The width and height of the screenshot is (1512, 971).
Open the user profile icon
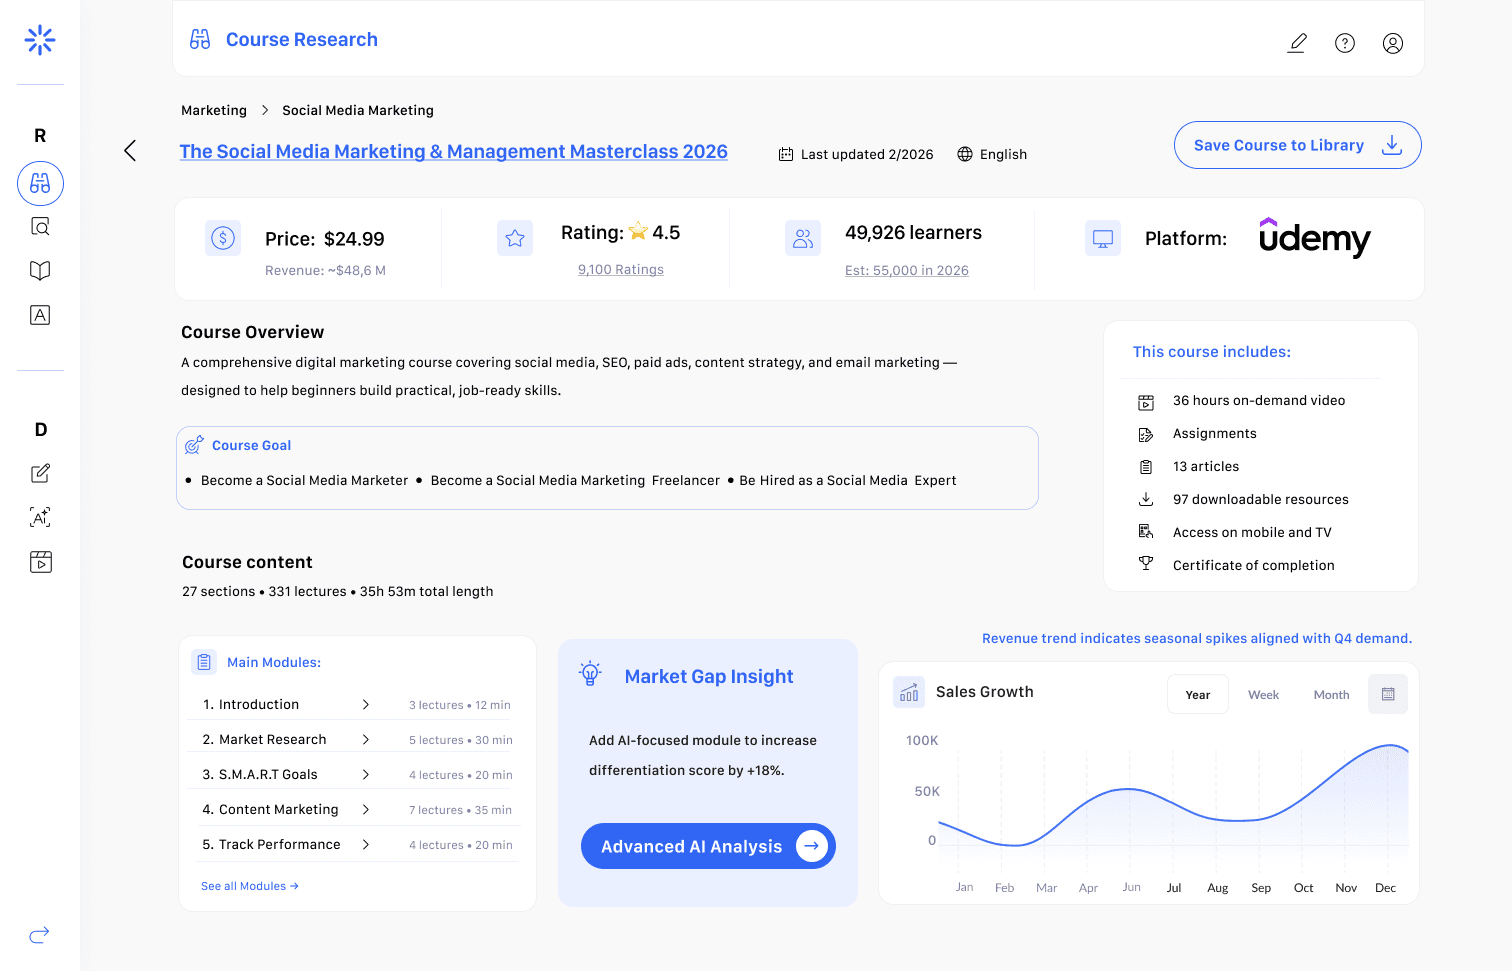(1393, 43)
